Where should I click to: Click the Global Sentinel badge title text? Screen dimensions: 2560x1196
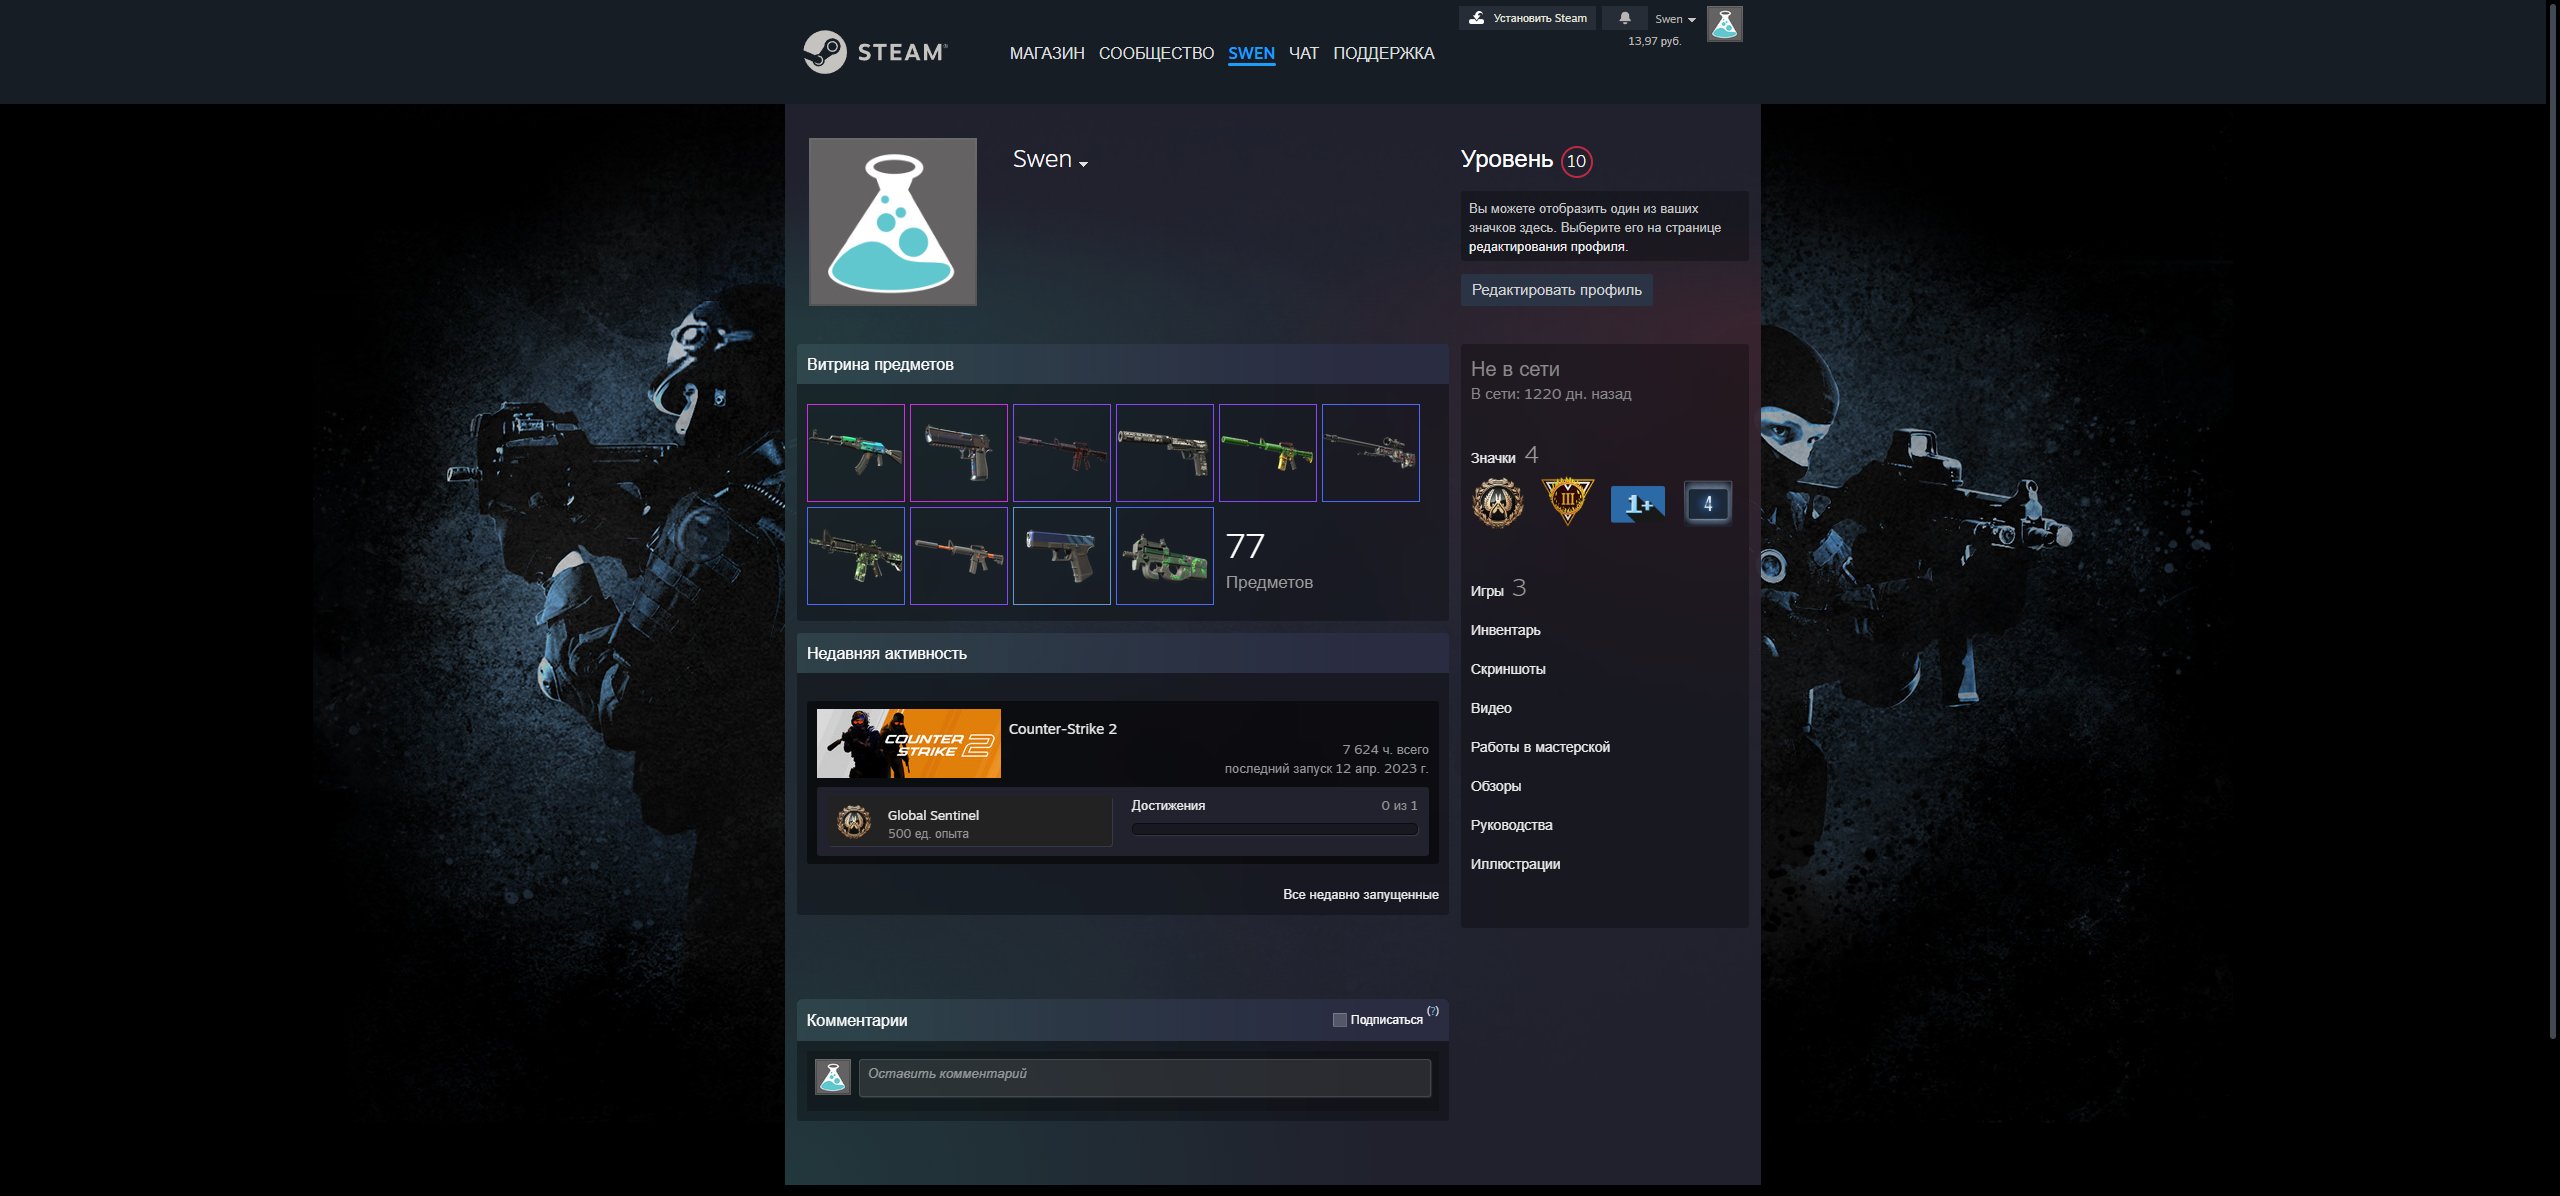pyautogui.click(x=933, y=815)
